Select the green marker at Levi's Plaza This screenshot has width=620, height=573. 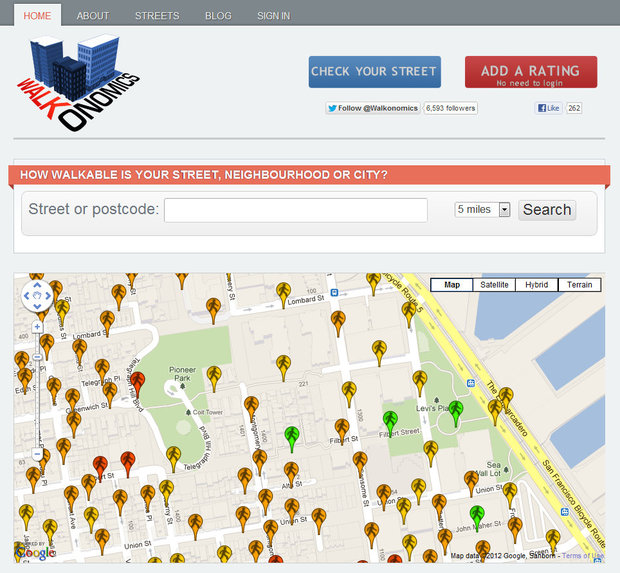click(x=456, y=410)
